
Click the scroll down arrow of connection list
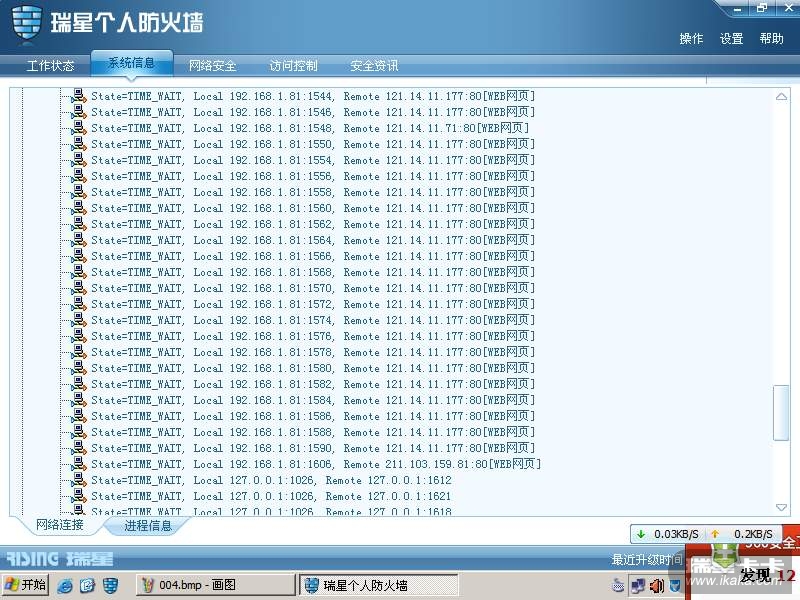tap(781, 507)
